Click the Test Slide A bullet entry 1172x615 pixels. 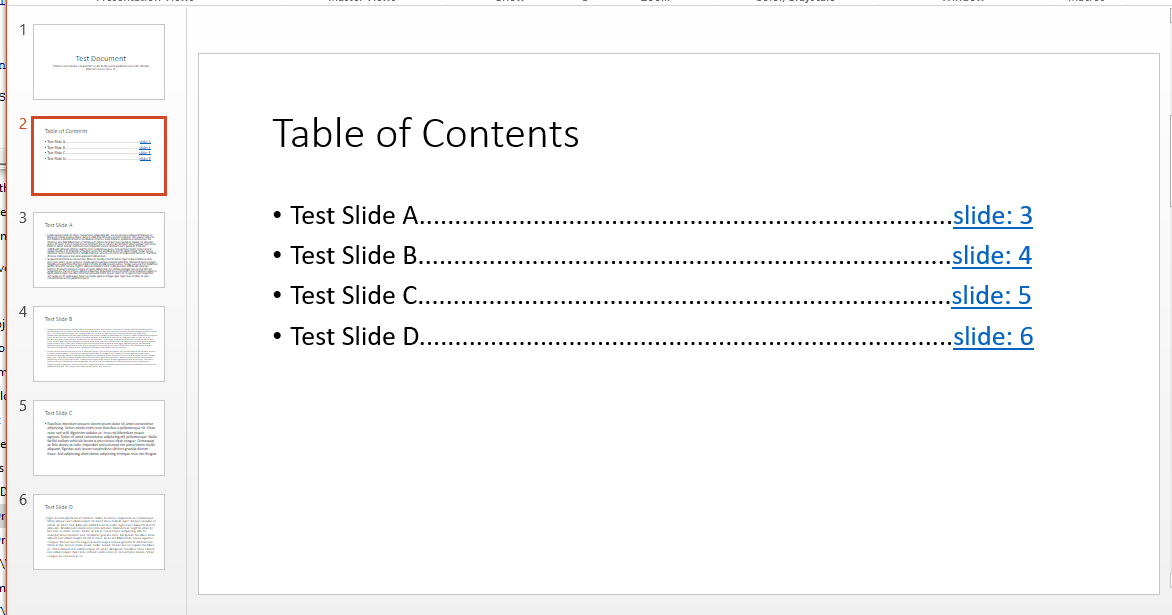tap(355, 215)
